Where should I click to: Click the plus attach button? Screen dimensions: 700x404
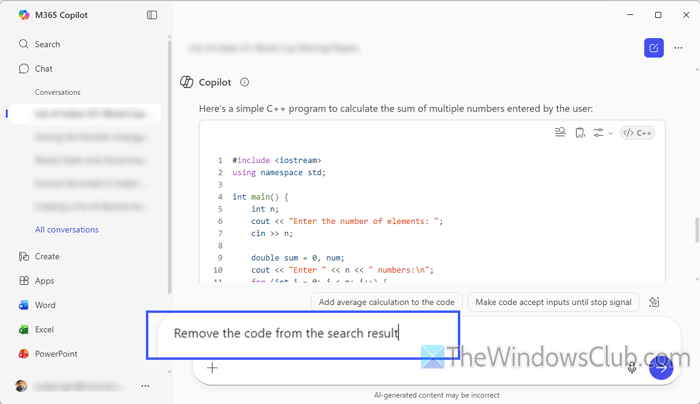pos(212,368)
